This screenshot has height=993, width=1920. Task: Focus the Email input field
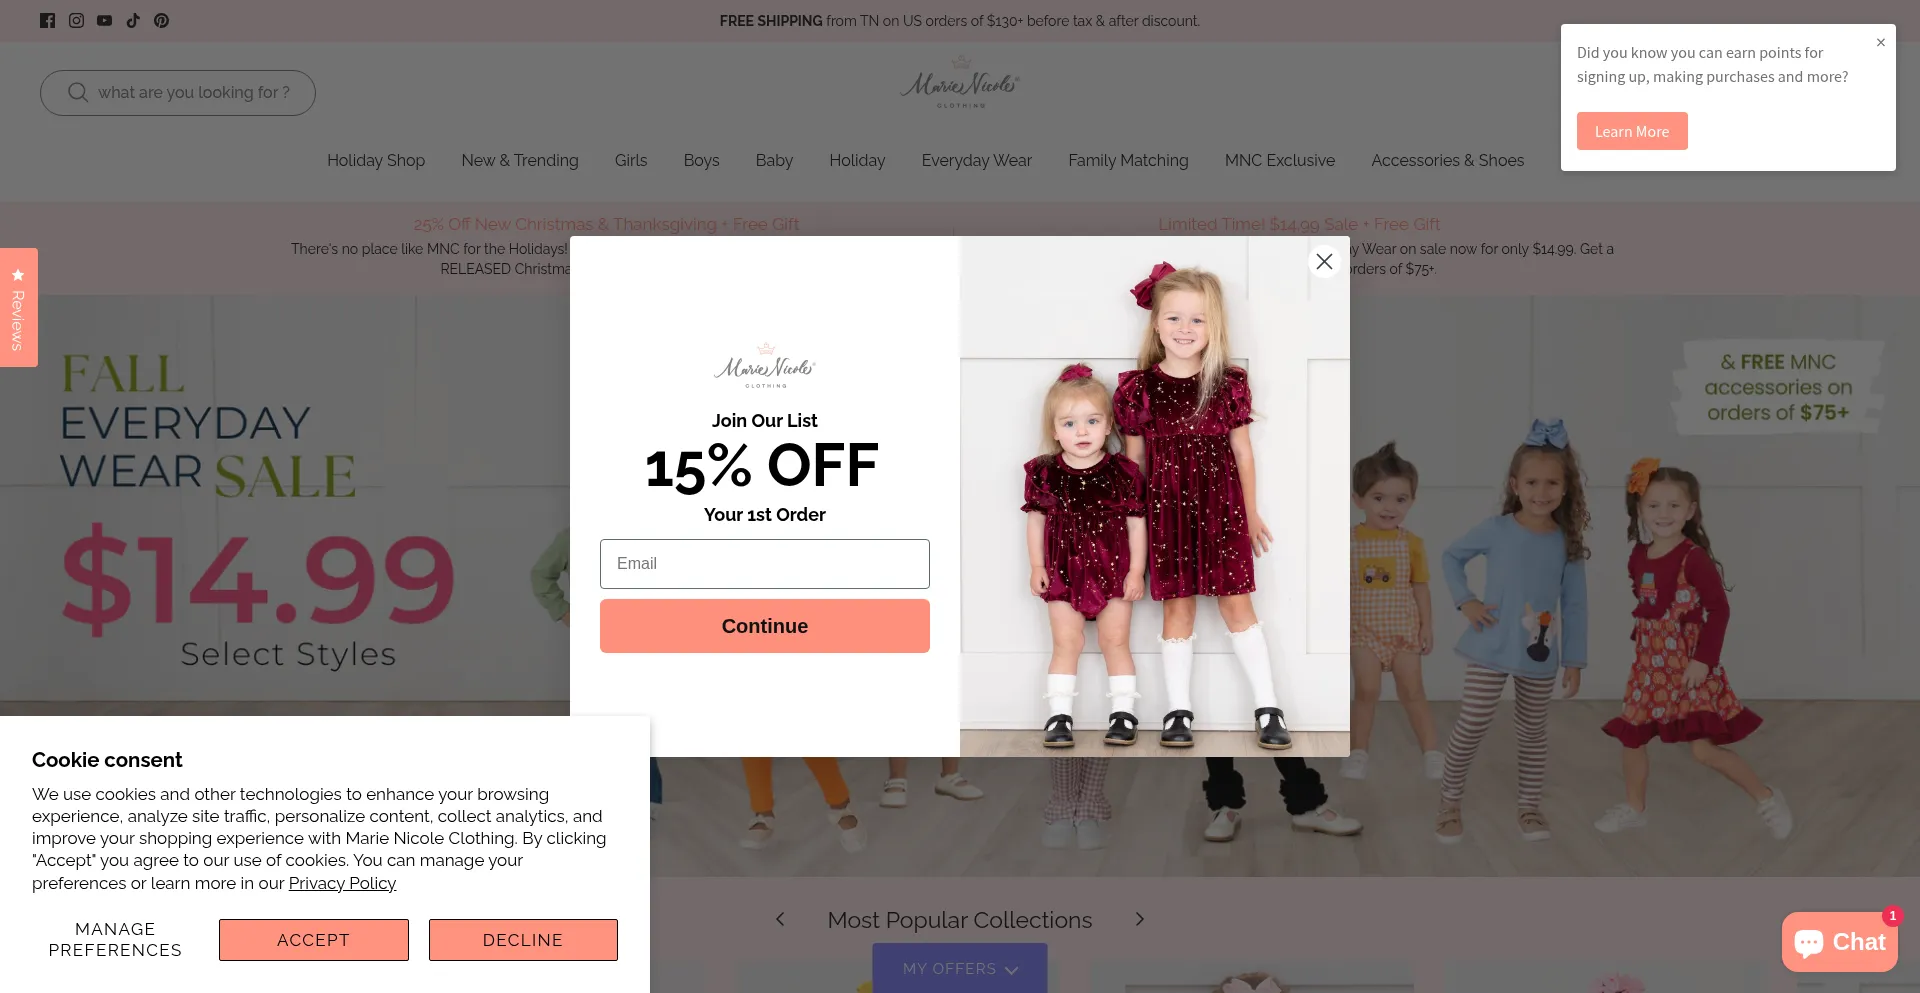(x=765, y=564)
